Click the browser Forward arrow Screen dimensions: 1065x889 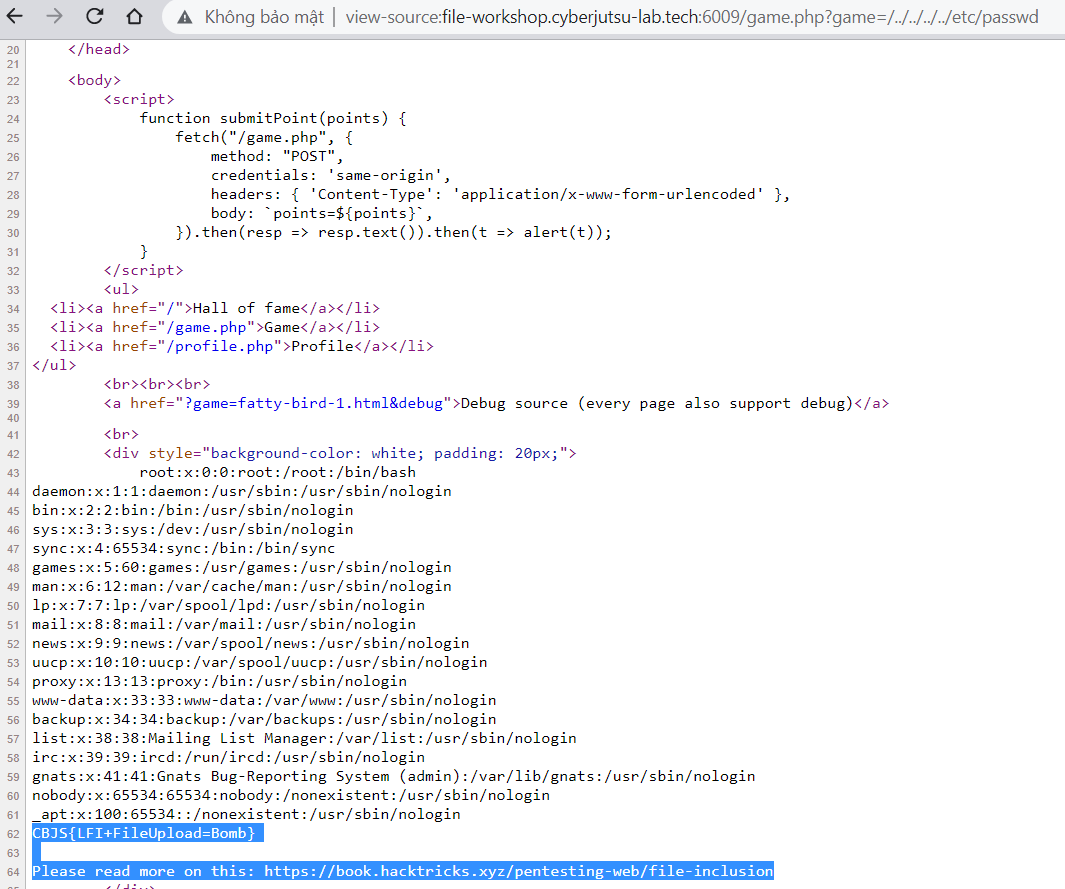pos(54,16)
